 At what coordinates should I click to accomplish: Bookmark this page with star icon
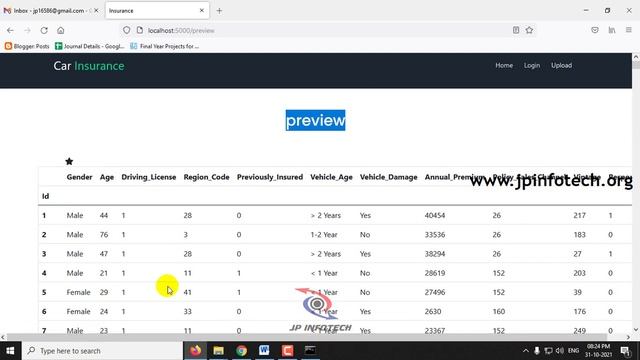click(x=529, y=30)
